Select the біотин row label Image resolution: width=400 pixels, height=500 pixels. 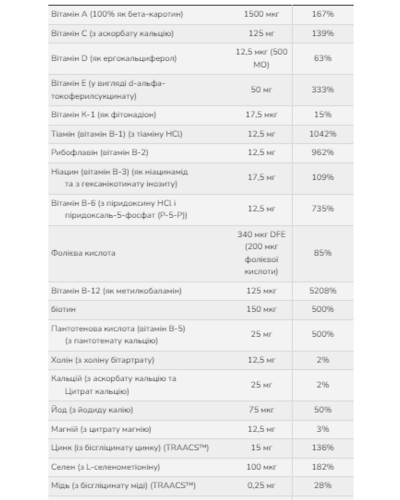point(63,309)
